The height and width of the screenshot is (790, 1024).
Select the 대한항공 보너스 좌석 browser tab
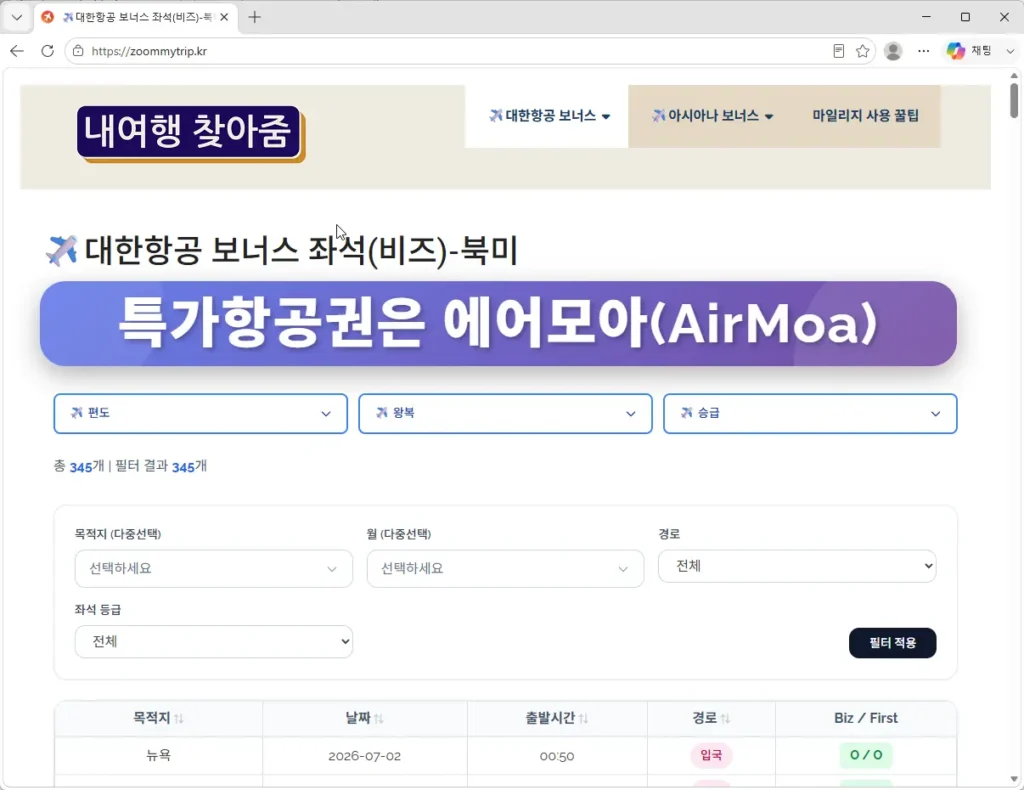click(x=135, y=17)
